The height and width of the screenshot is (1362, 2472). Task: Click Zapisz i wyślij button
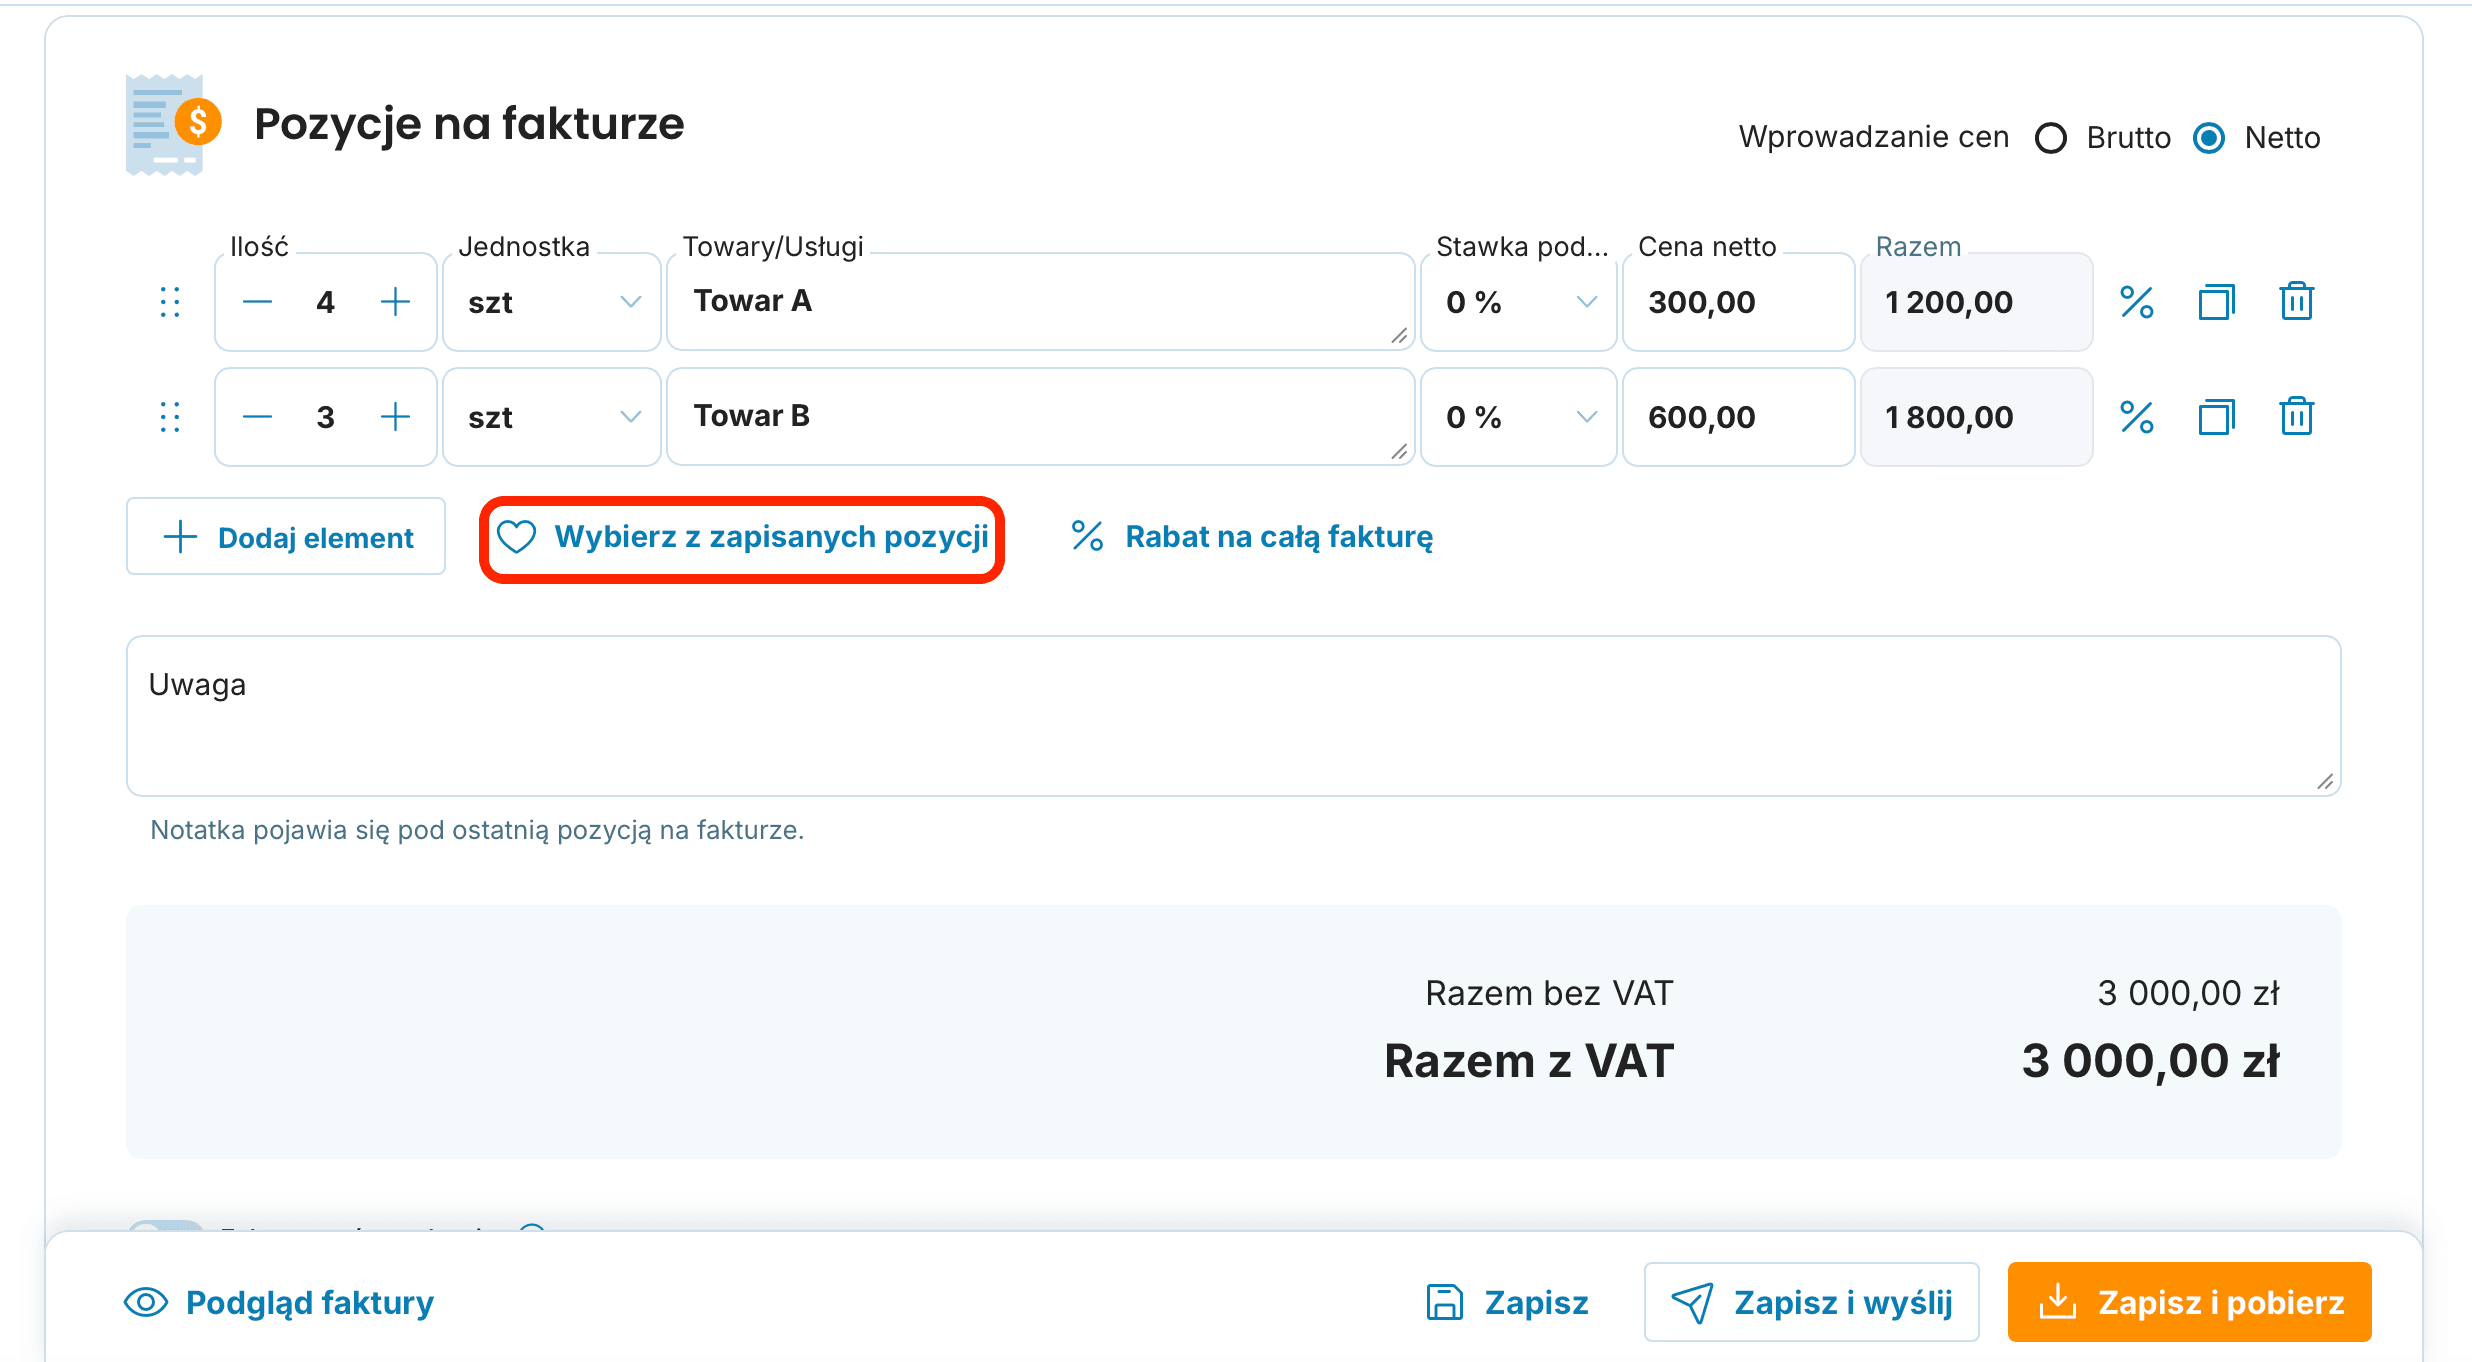tap(1812, 1302)
